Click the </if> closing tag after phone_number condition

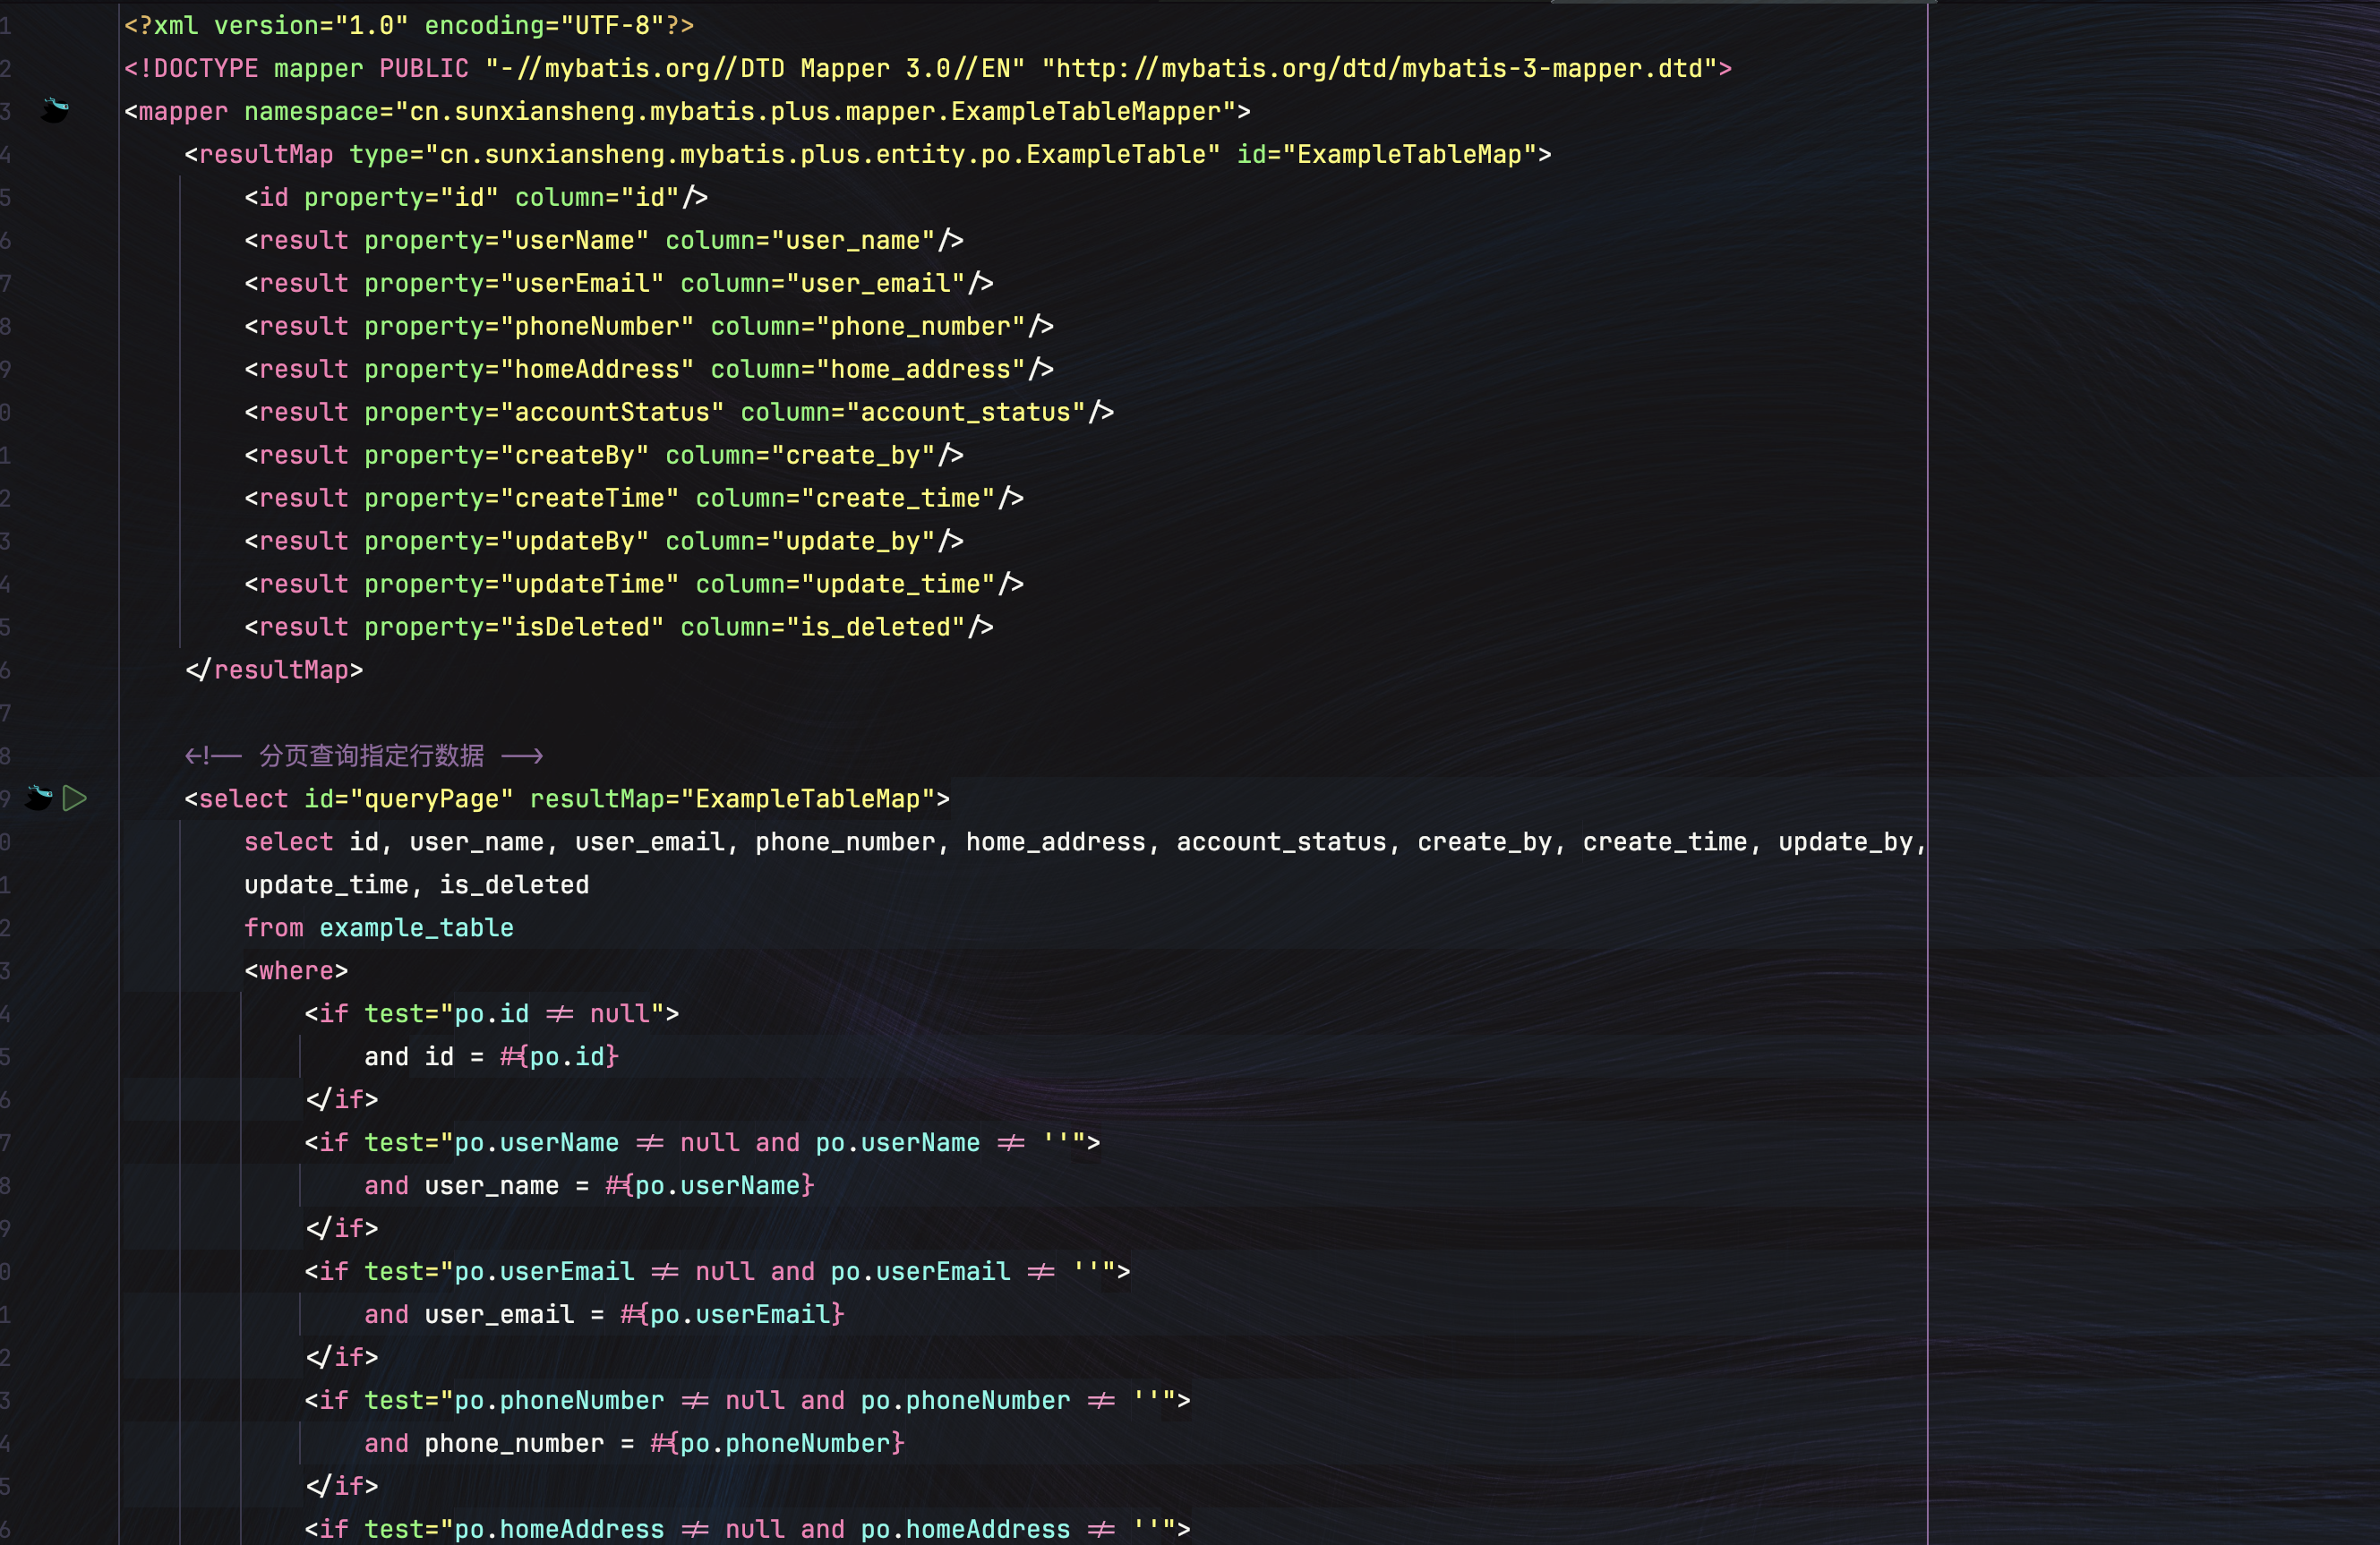coord(342,1486)
